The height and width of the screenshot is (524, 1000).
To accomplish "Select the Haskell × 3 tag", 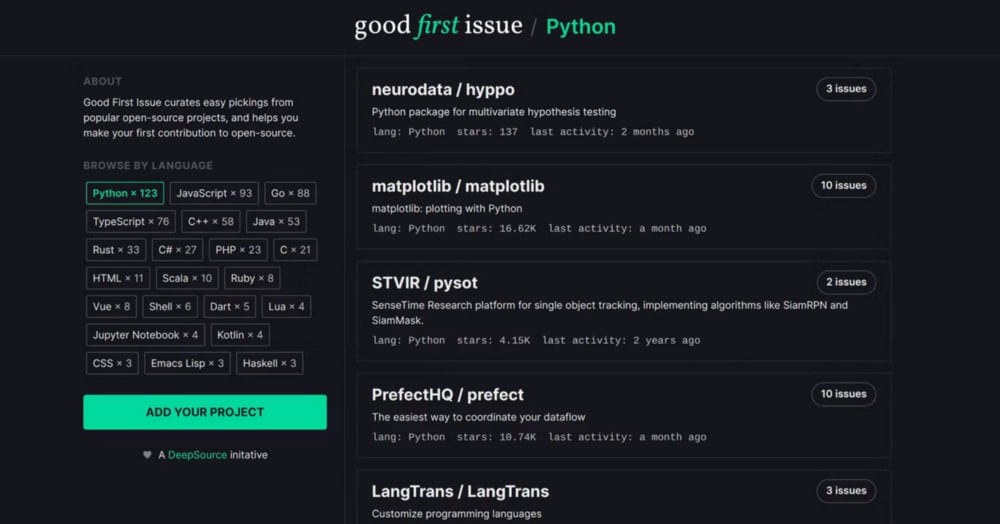I will 270,363.
